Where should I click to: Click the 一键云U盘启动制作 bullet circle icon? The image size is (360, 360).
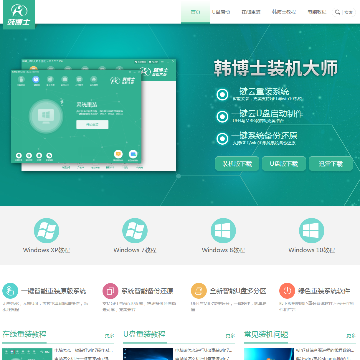222,117
